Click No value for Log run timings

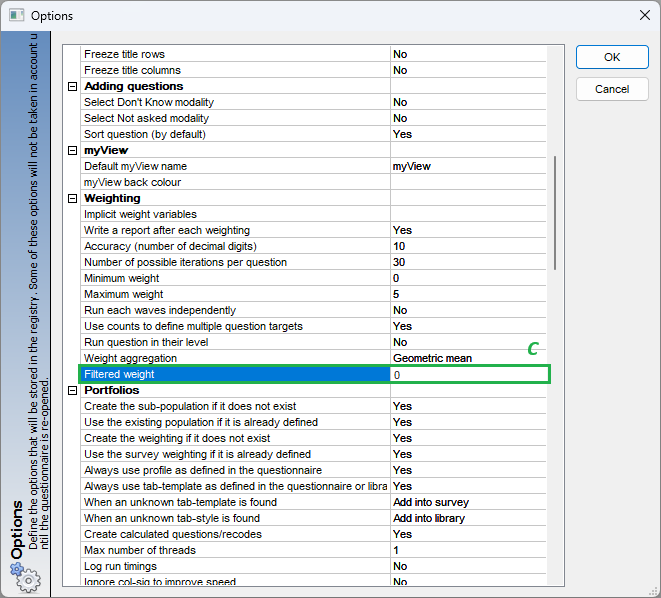coord(400,566)
